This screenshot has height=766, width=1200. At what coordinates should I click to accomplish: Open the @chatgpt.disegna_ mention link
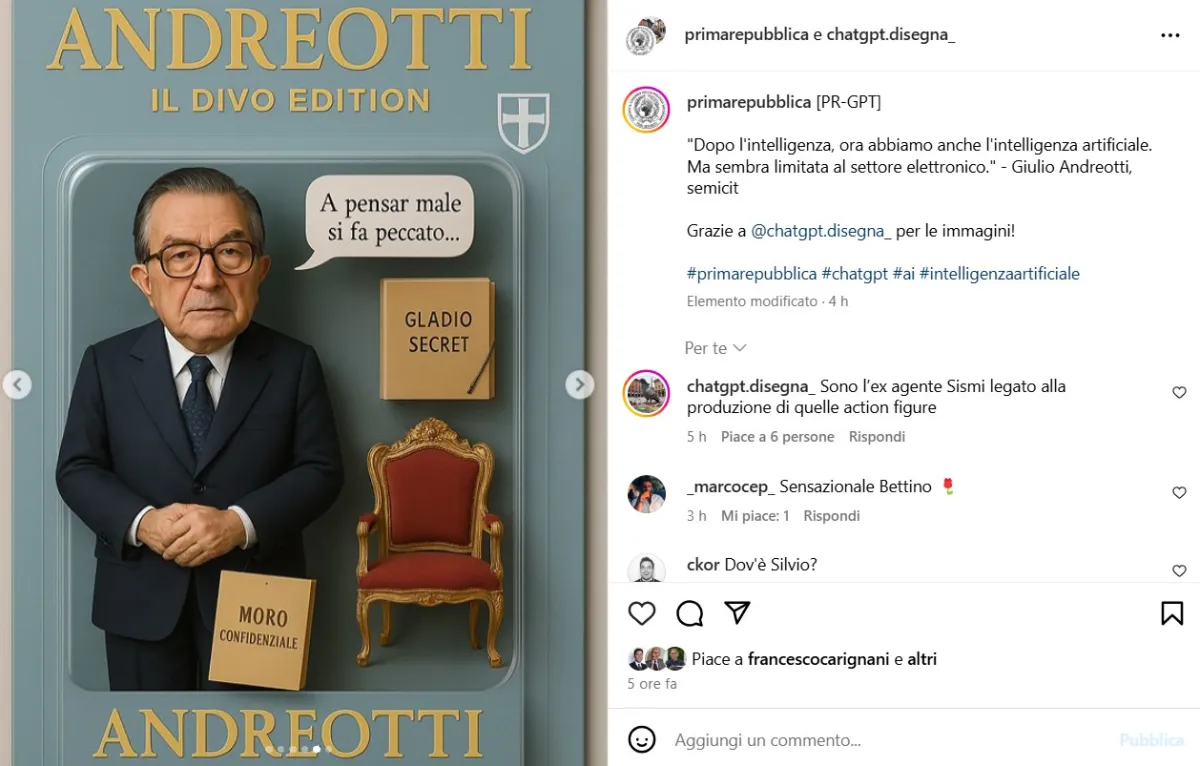point(820,231)
